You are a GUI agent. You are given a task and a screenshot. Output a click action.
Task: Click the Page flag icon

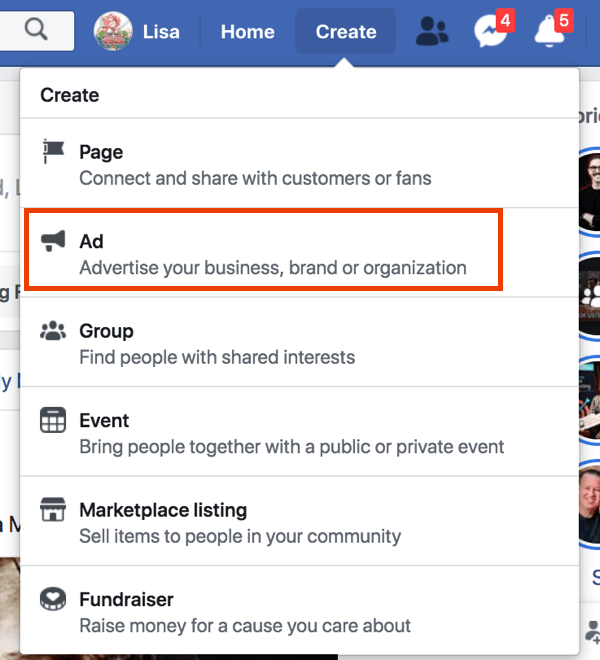[x=53, y=152]
